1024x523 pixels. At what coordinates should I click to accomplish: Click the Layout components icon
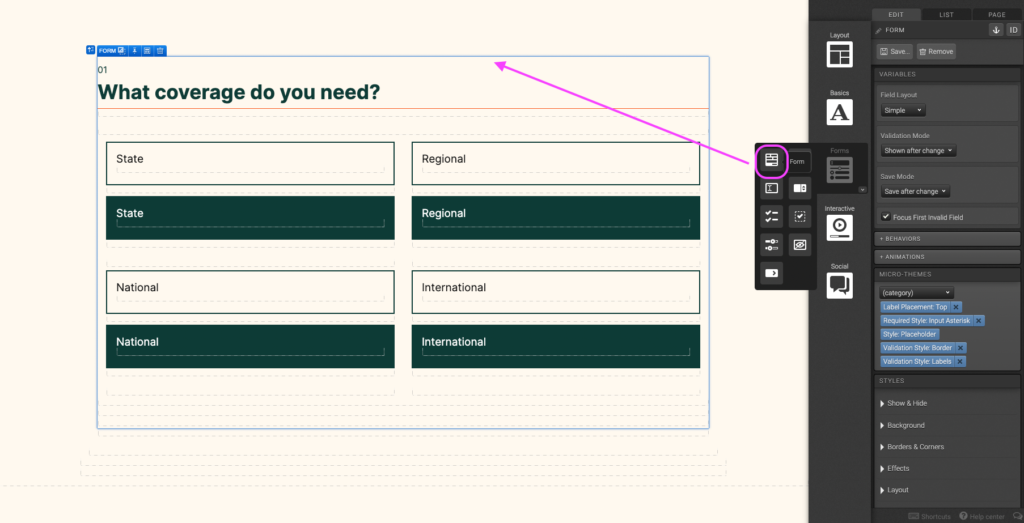pyautogui.click(x=839, y=55)
